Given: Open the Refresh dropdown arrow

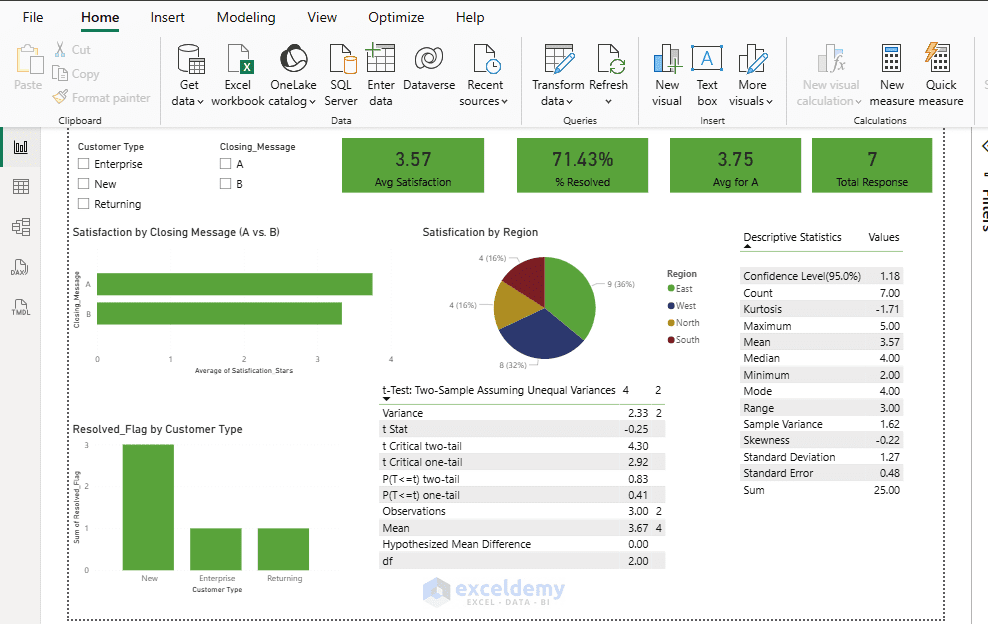Looking at the screenshot, I should [609, 101].
